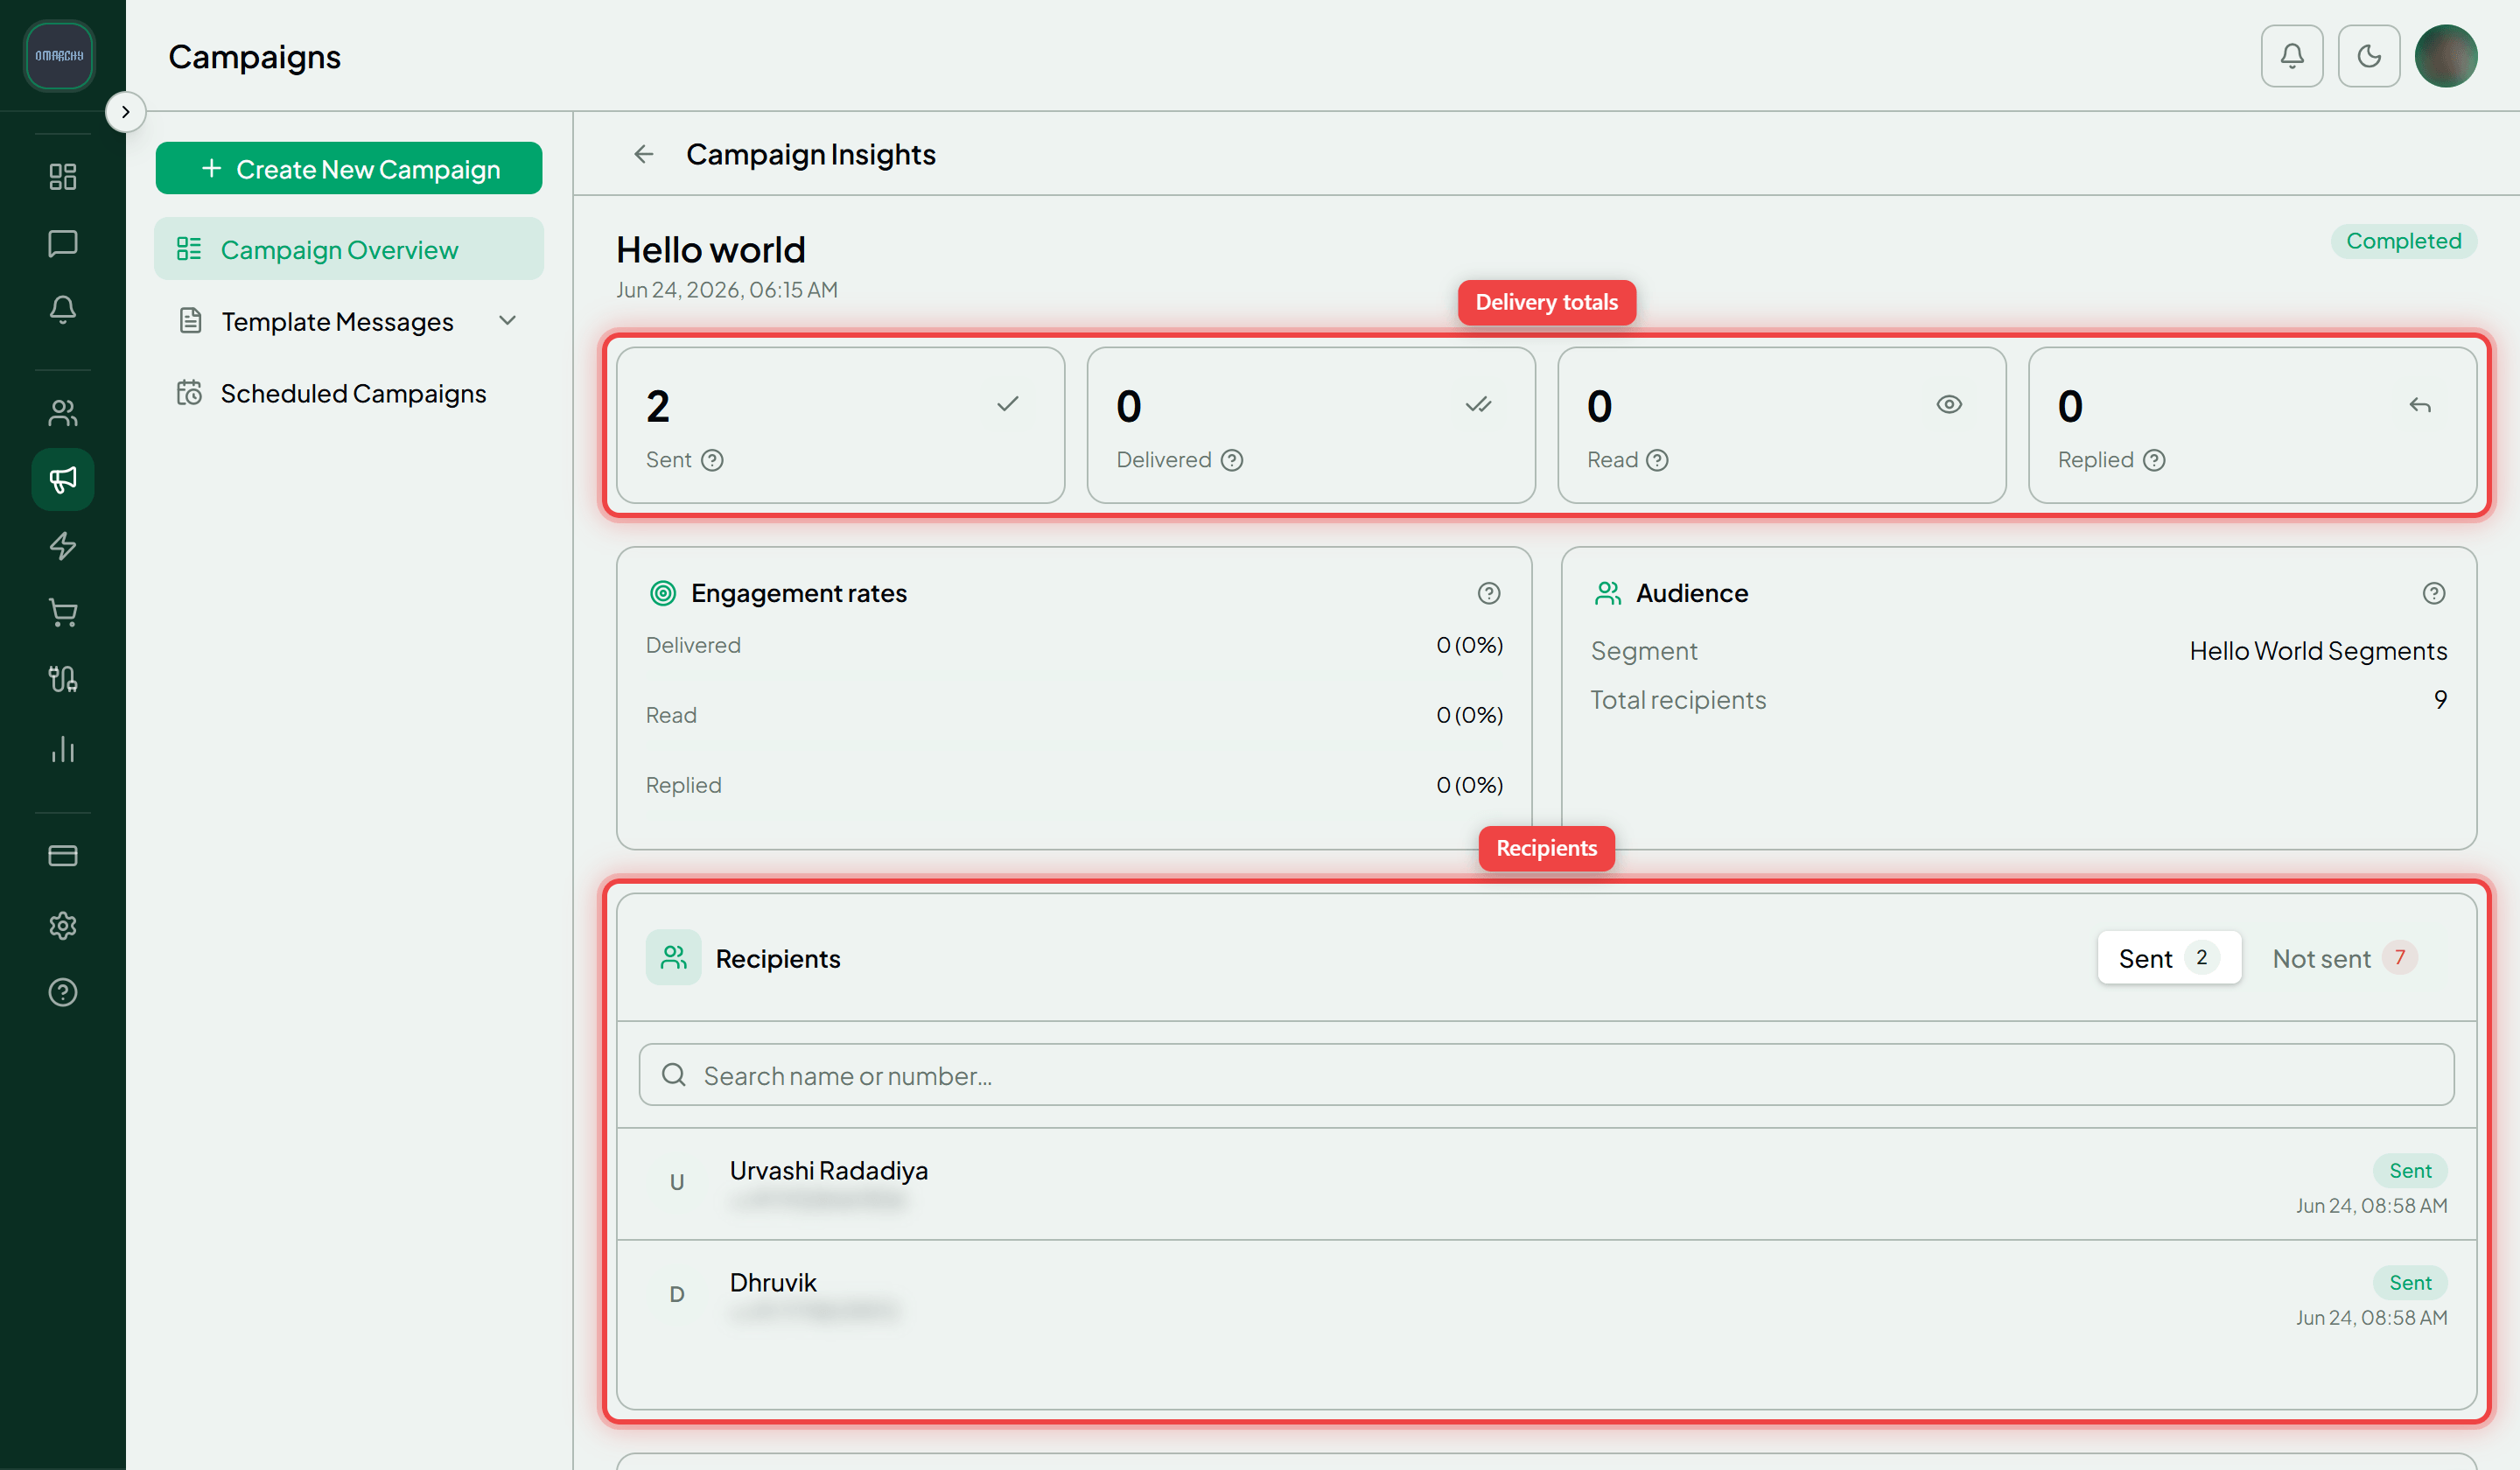The image size is (2520, 1470).
Task: Open the chat messages sidebar icon
Action: click(63, 243)
